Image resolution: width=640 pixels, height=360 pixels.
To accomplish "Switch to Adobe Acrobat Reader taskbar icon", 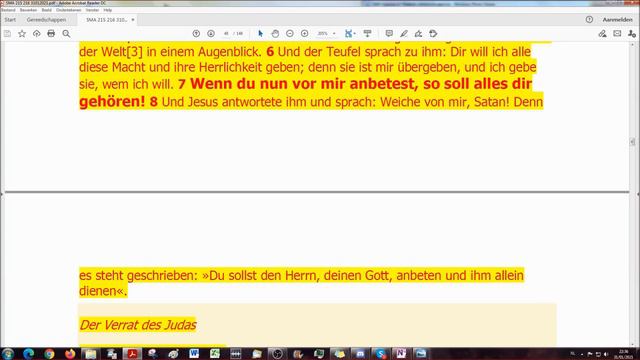I will [132, 353].
